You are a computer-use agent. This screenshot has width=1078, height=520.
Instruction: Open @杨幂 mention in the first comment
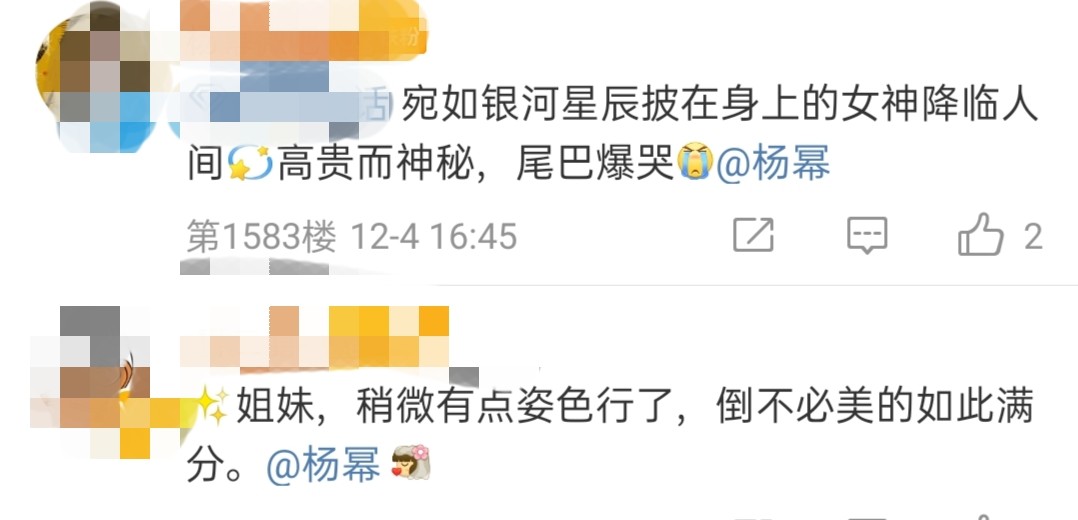[x=773, y=163]
